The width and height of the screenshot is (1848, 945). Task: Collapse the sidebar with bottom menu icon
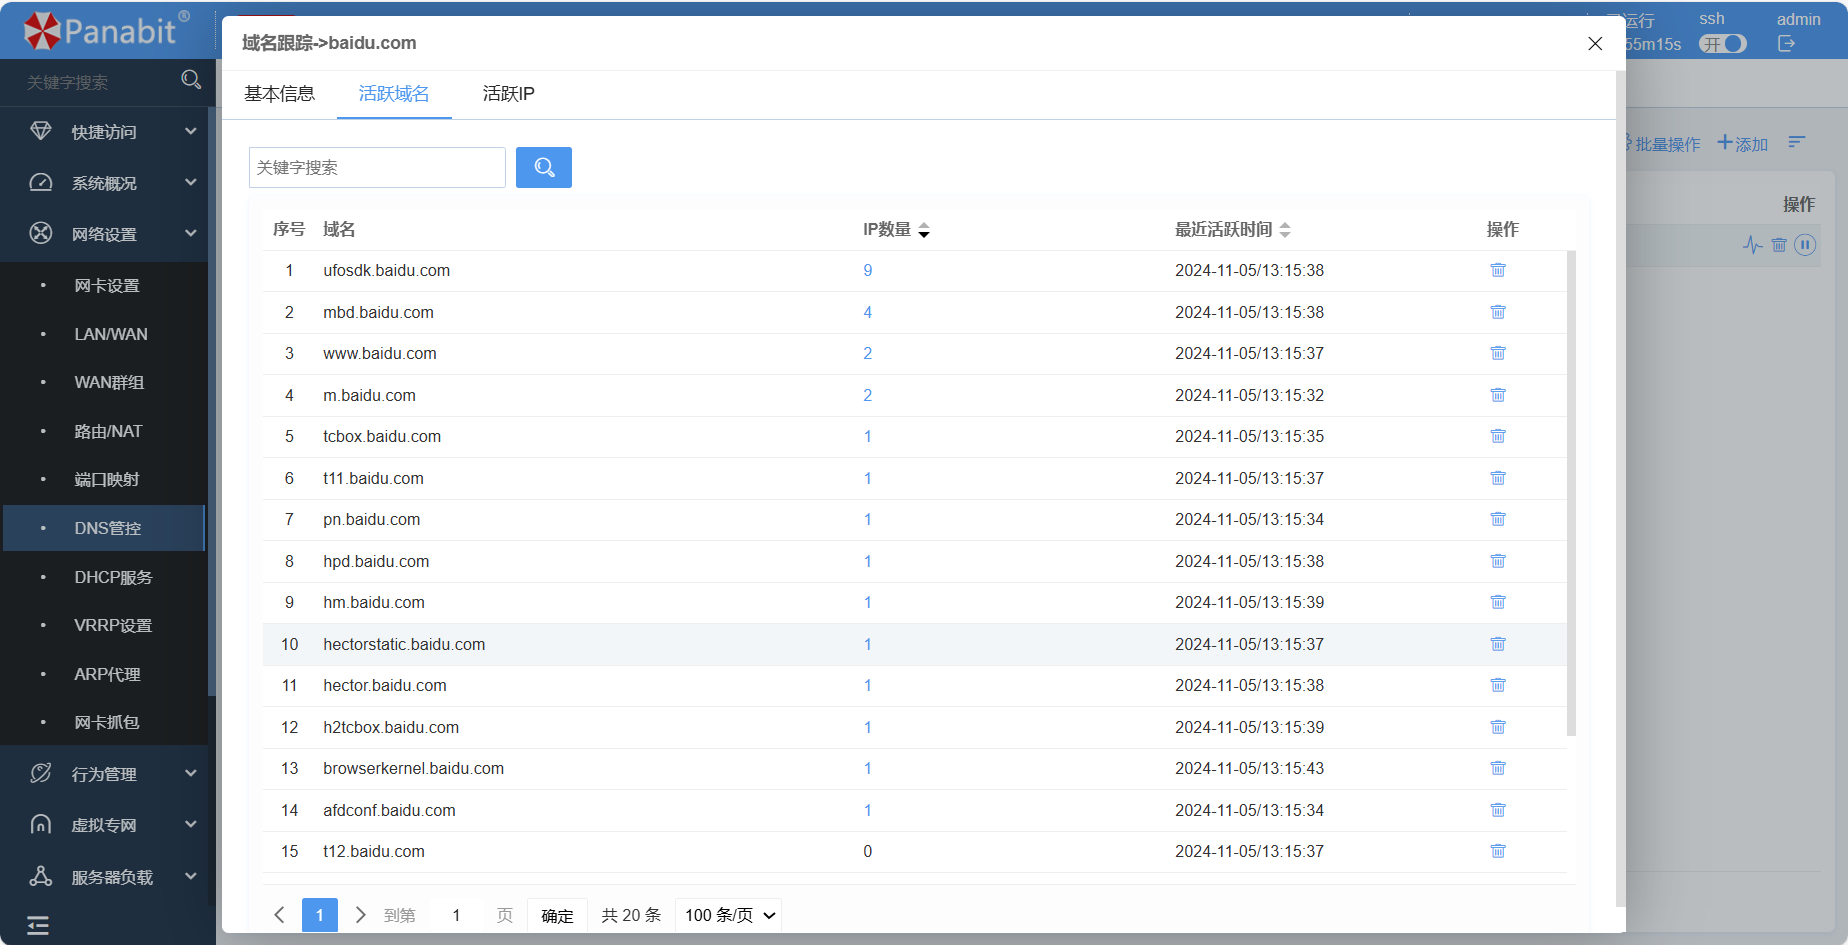[x=38, y=925]
